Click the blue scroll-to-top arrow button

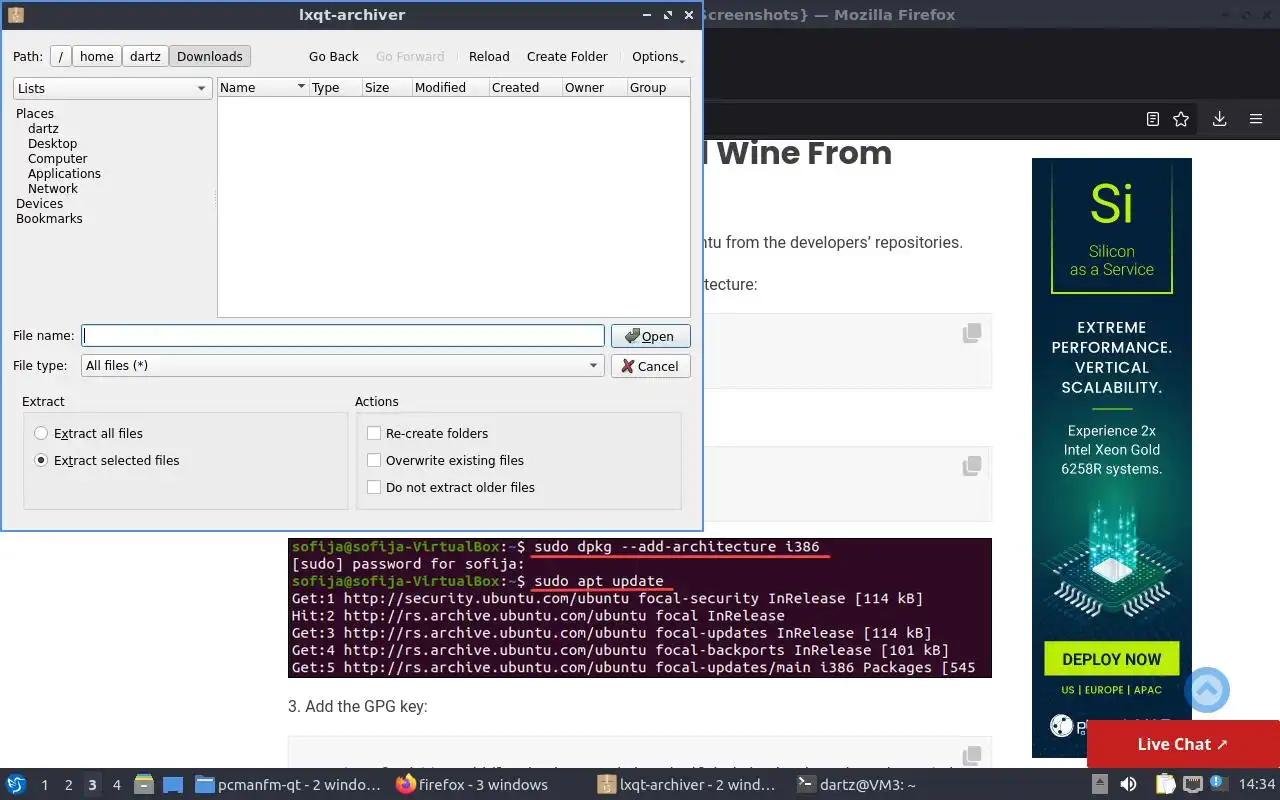(x=1207, y=690)
